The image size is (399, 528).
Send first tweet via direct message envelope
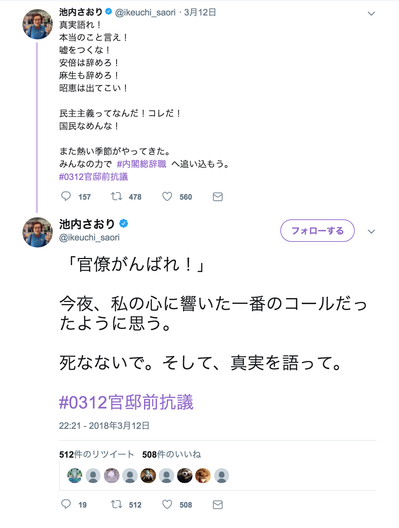point(218,197)
